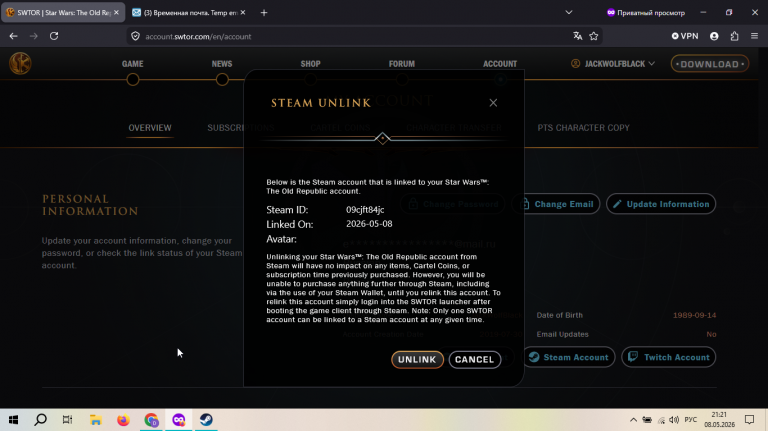
Task: Close the SWTOR browser tab
Action: pos(116,13)
